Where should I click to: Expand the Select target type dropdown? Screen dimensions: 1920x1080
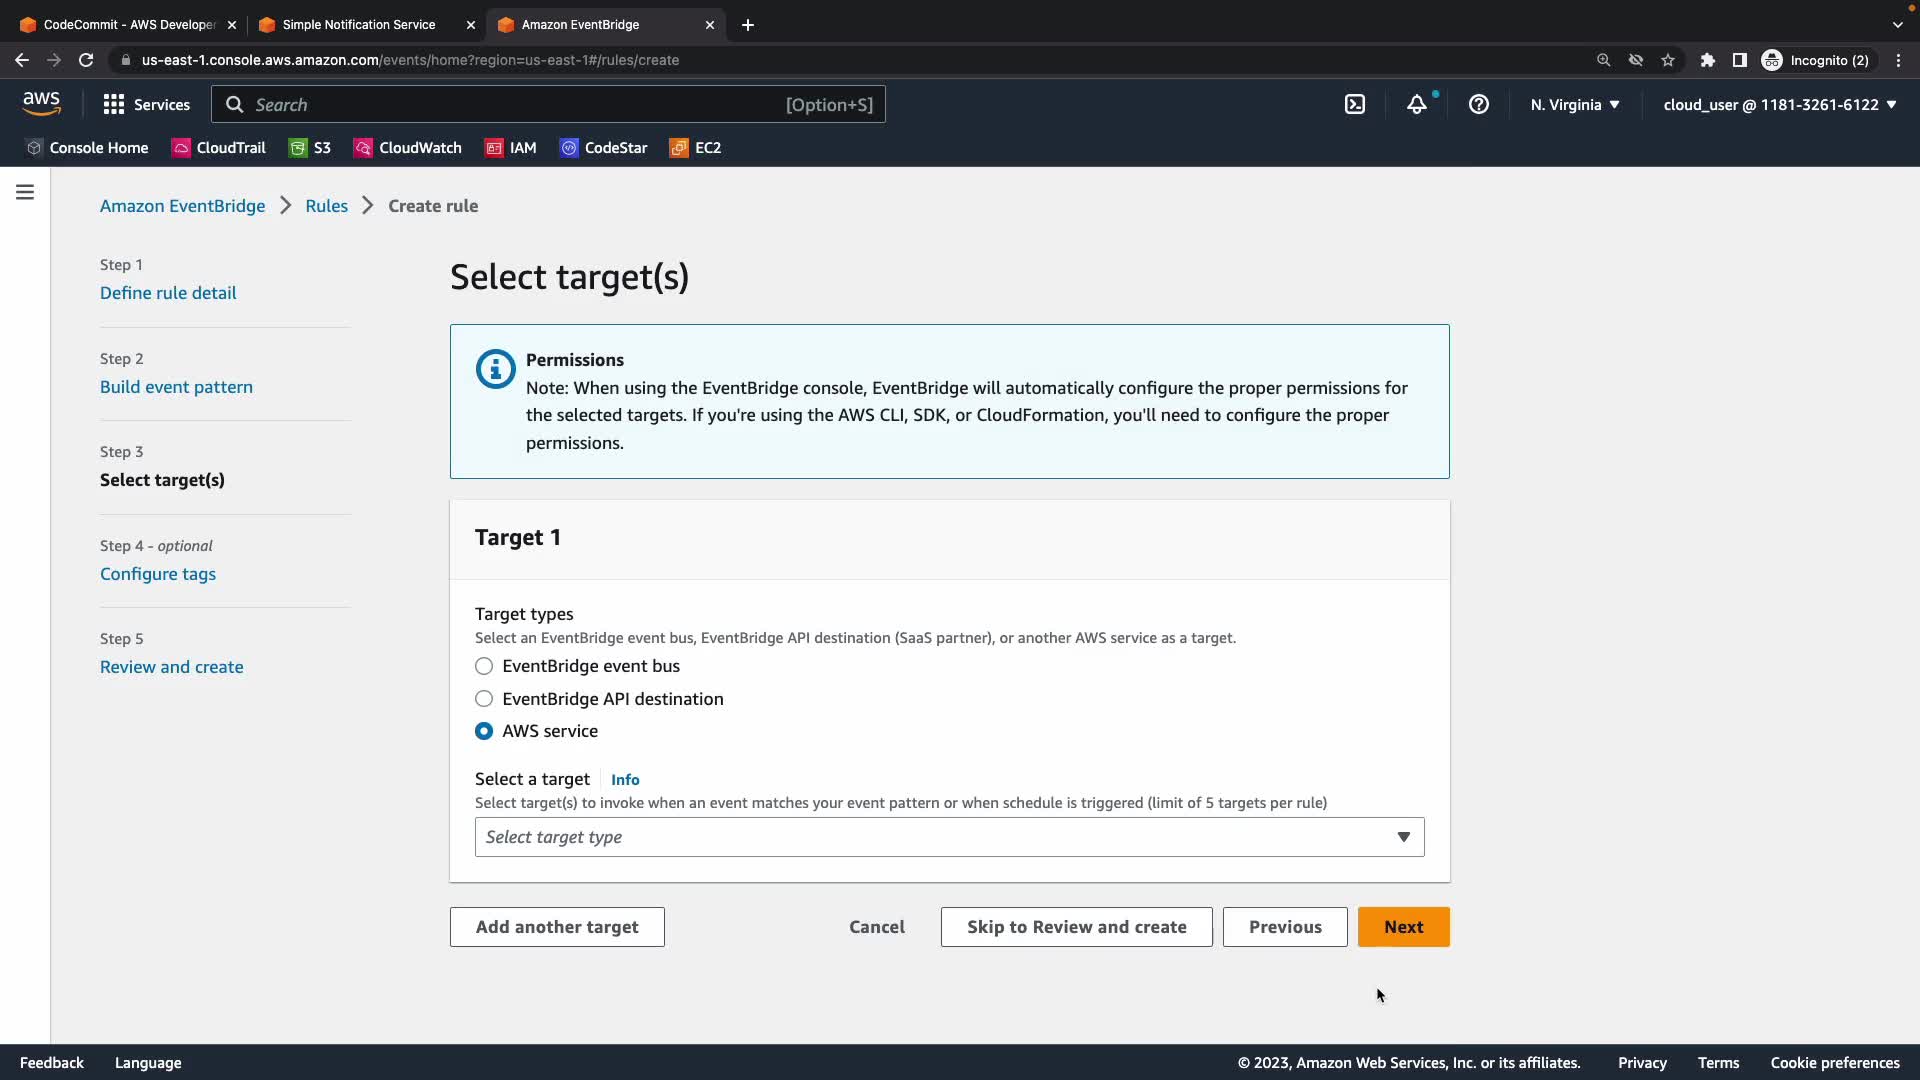(949, 837)
